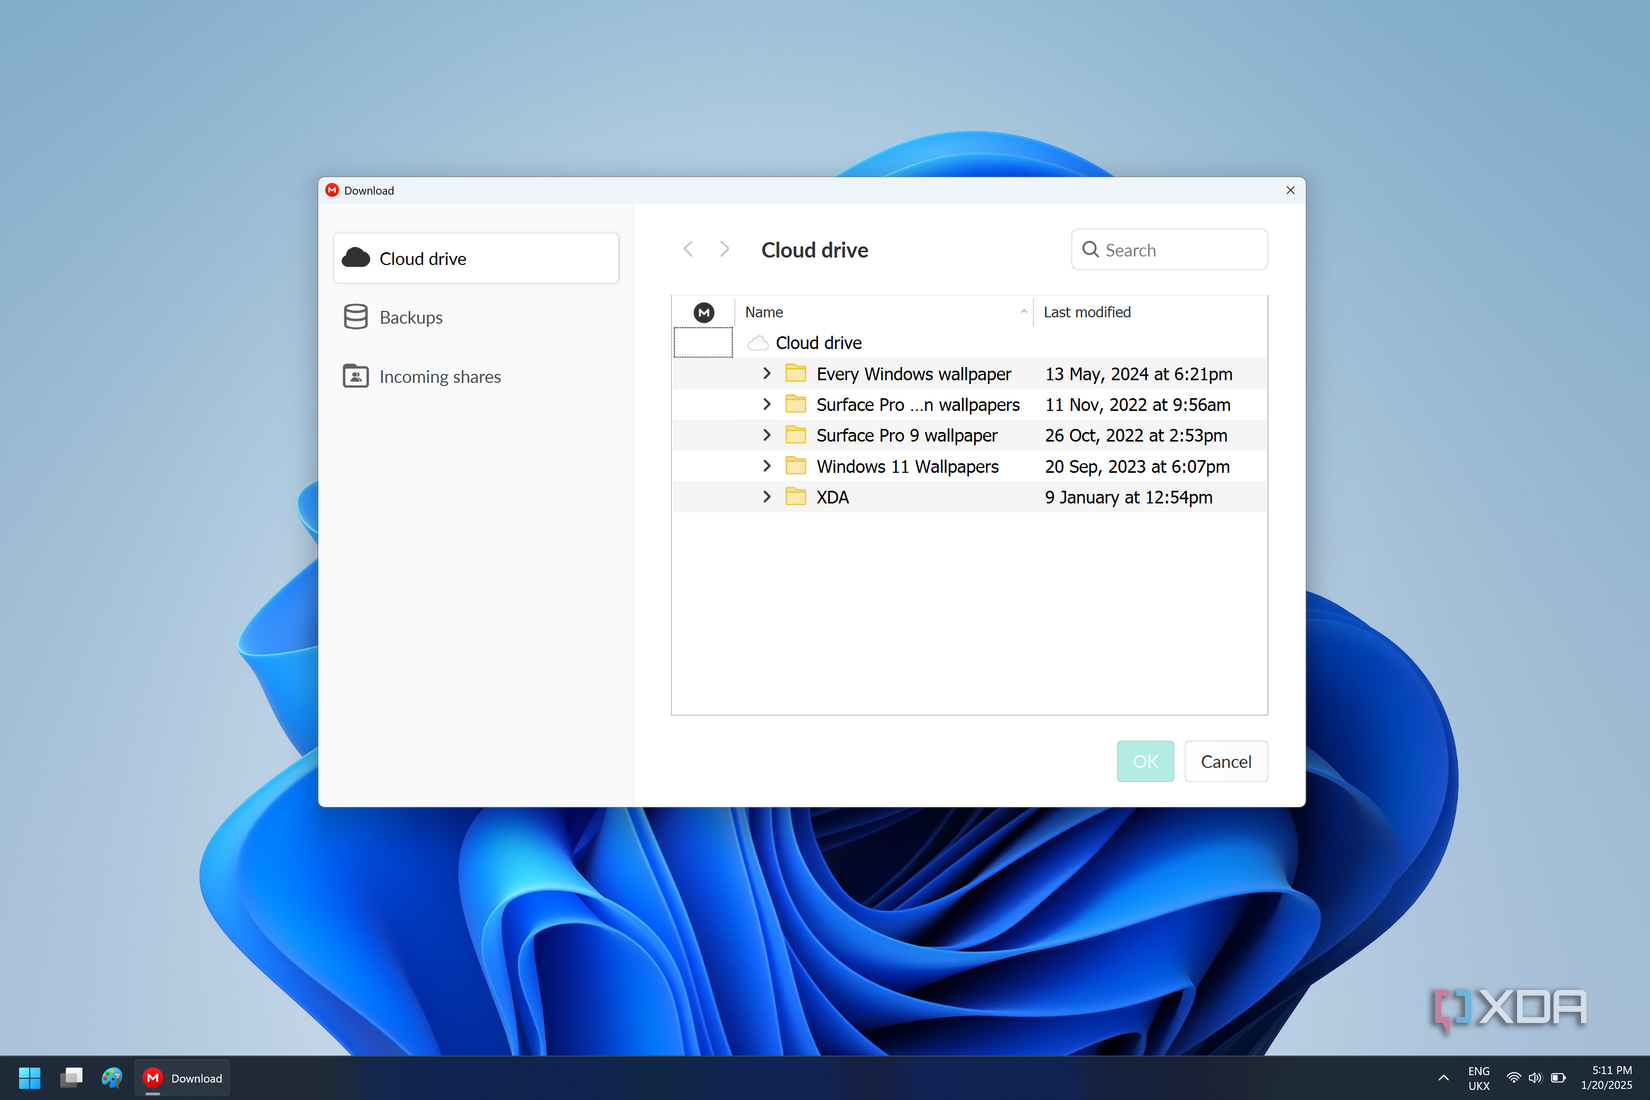Image resolution: width=1650 pixels, height=1100 pixels.
Task: Expand the Windows 11 Wallpapers folder
Action: [767, 466]
